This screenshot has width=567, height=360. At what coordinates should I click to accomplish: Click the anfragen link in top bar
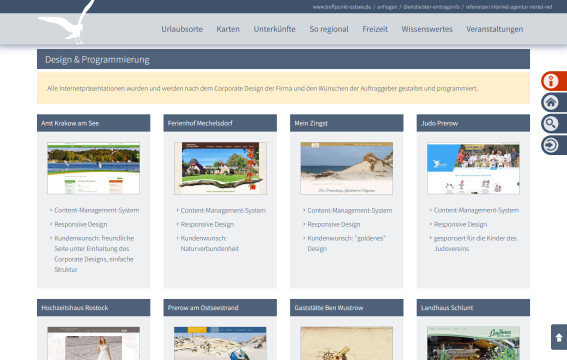point(387,7)
